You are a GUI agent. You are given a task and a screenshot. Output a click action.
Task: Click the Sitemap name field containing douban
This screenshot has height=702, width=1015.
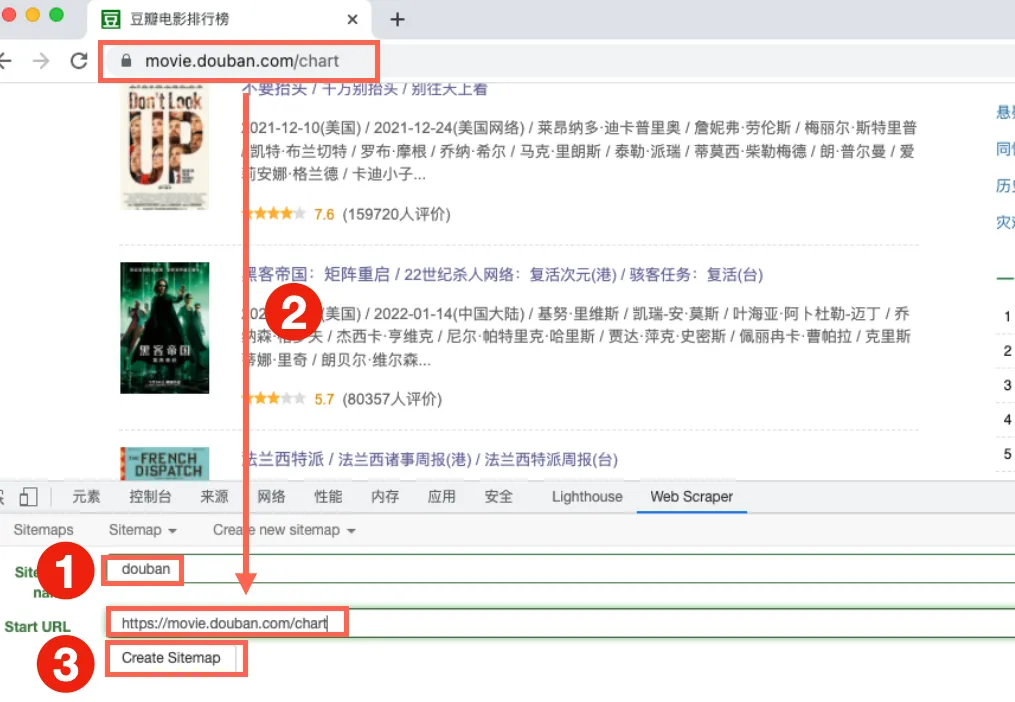[x=560, y=569]
